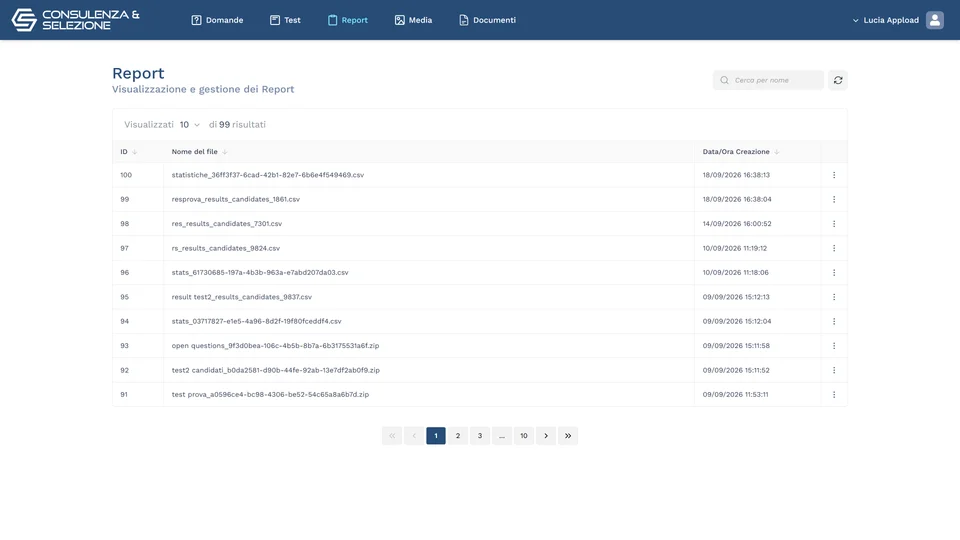Open actions menu for row ID 91
The width and height of the screenshot is (960, 540).
click(x=834, y=395)
